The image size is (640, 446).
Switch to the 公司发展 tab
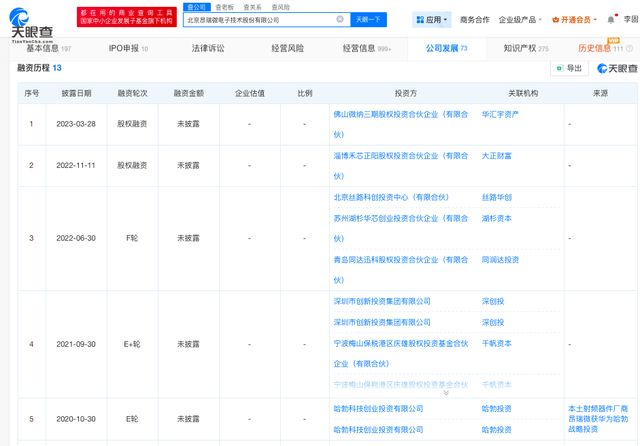tap(446, 47)
